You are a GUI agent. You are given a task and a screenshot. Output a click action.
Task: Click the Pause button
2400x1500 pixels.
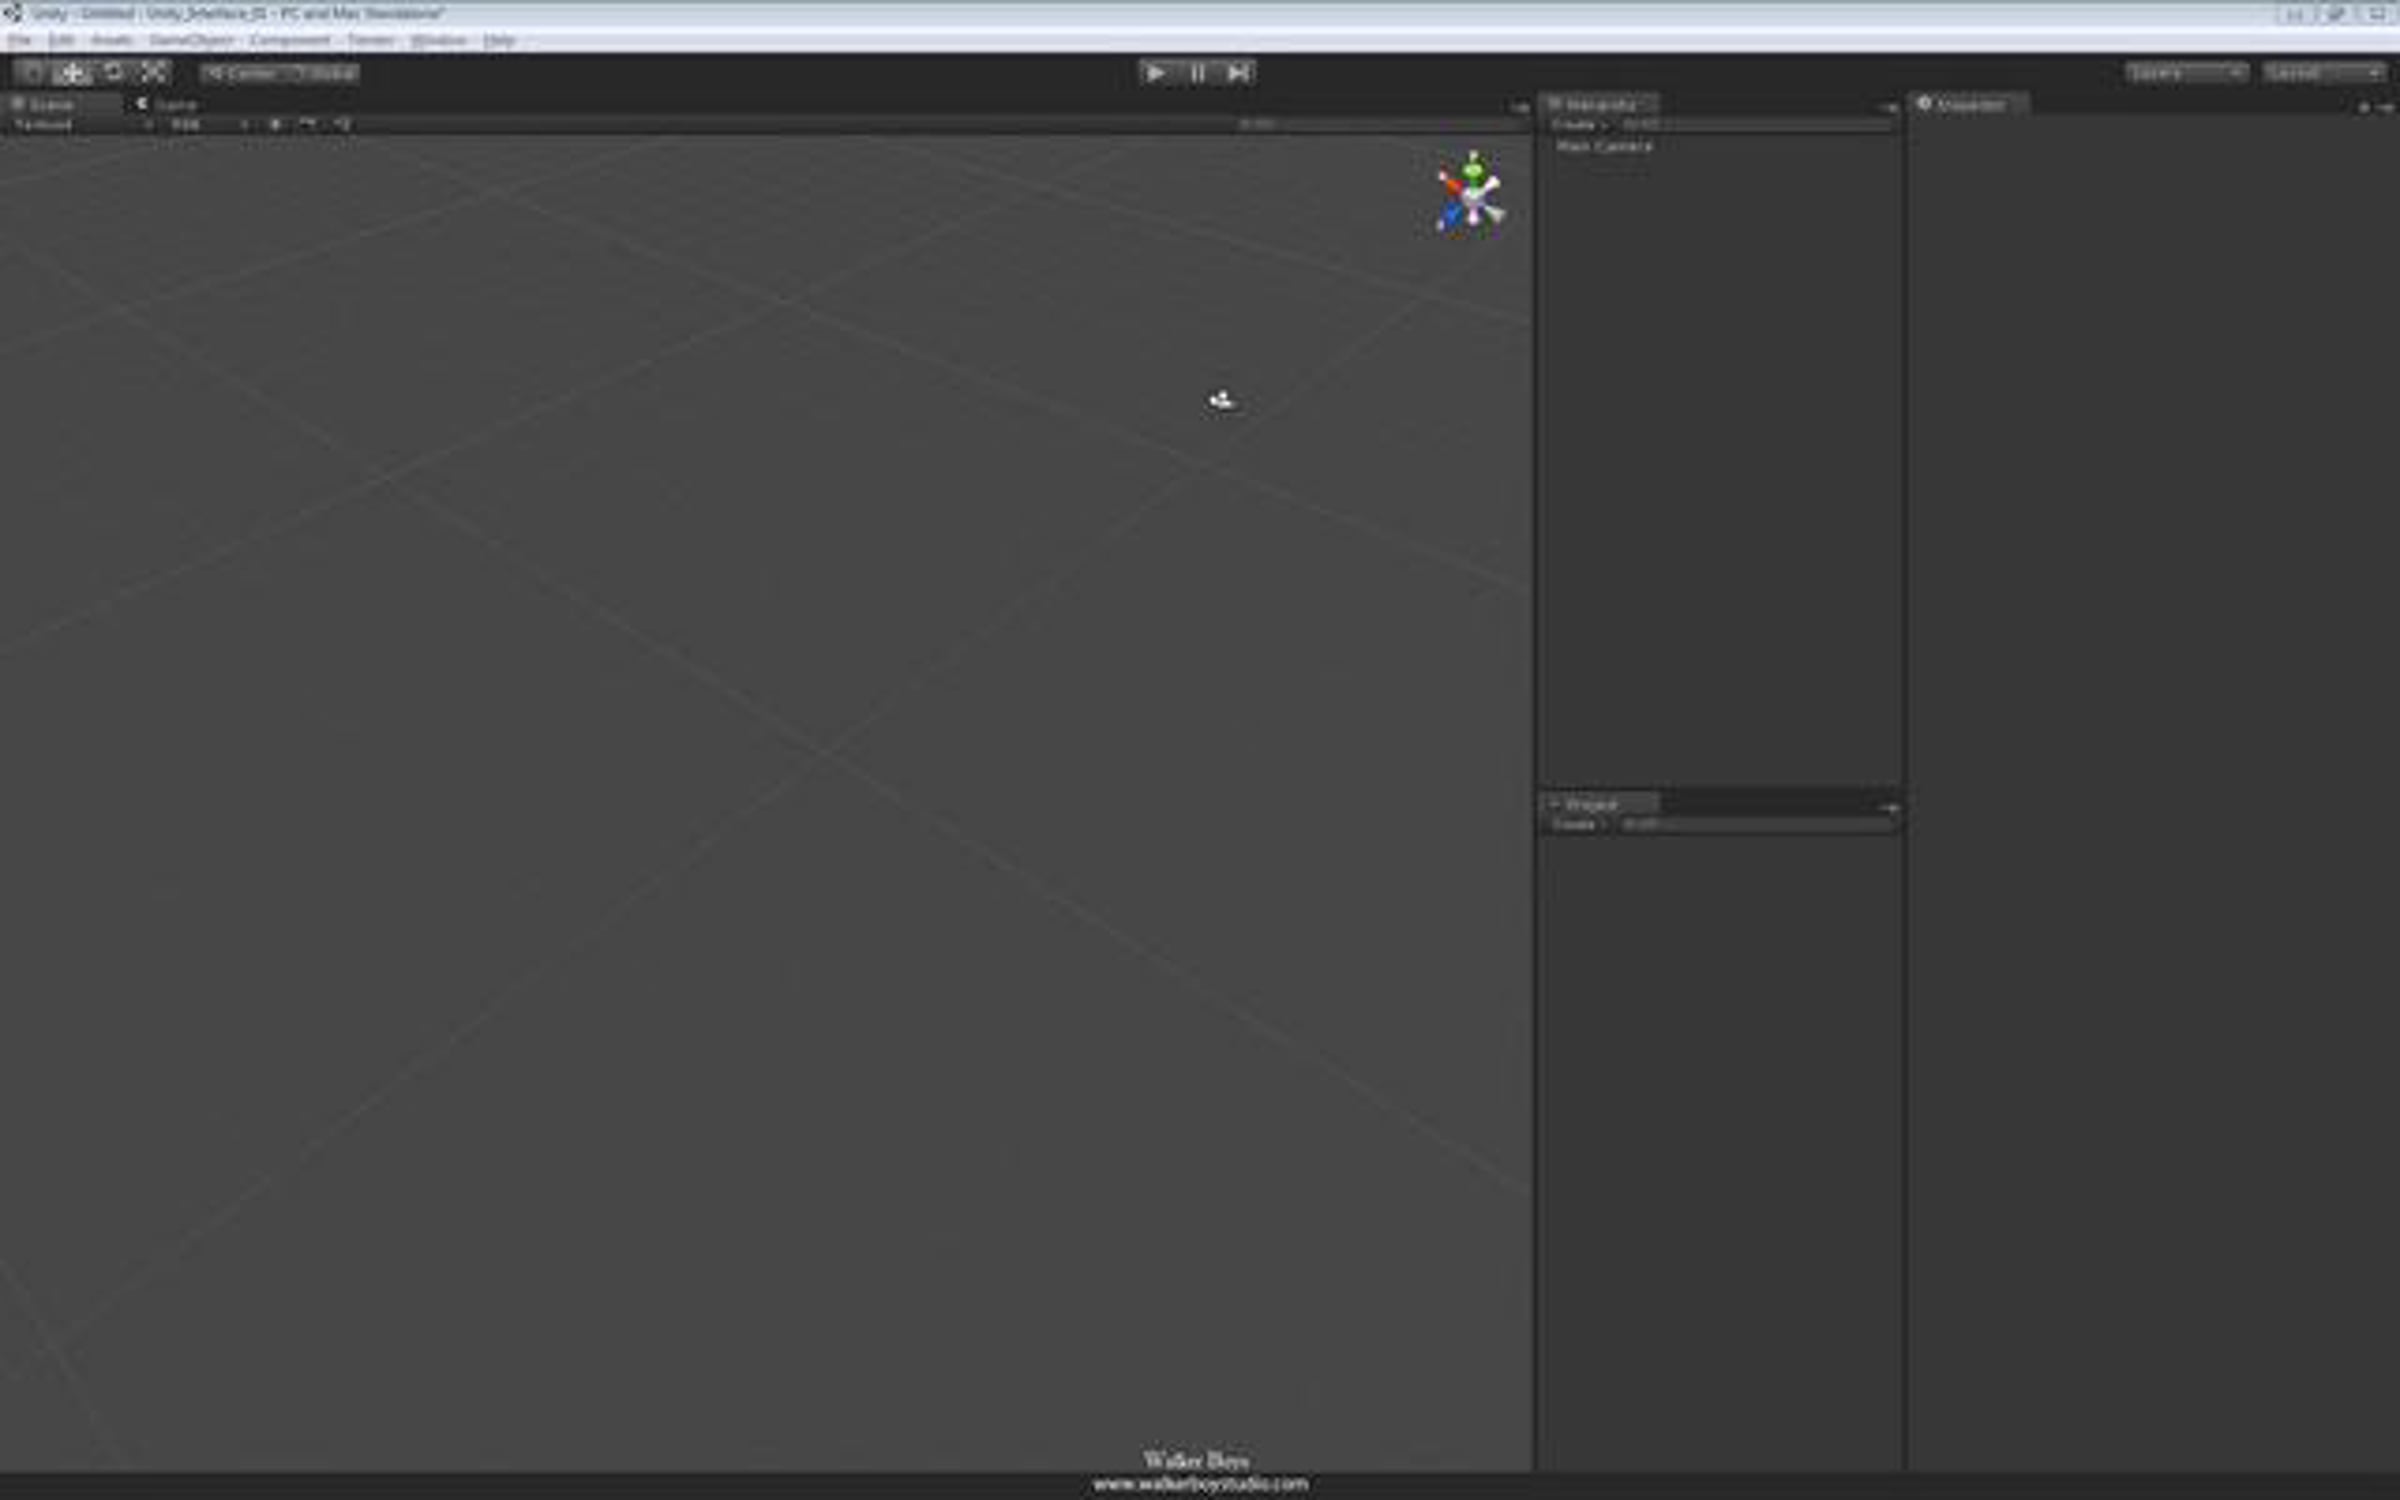click(1197, 72)
